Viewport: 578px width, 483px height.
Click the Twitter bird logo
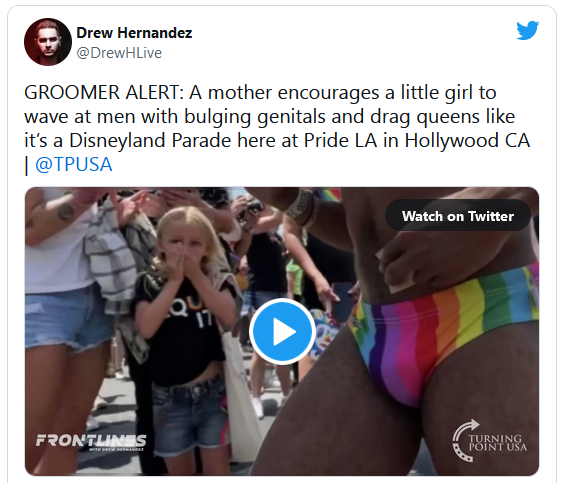(x=527, y=30)
